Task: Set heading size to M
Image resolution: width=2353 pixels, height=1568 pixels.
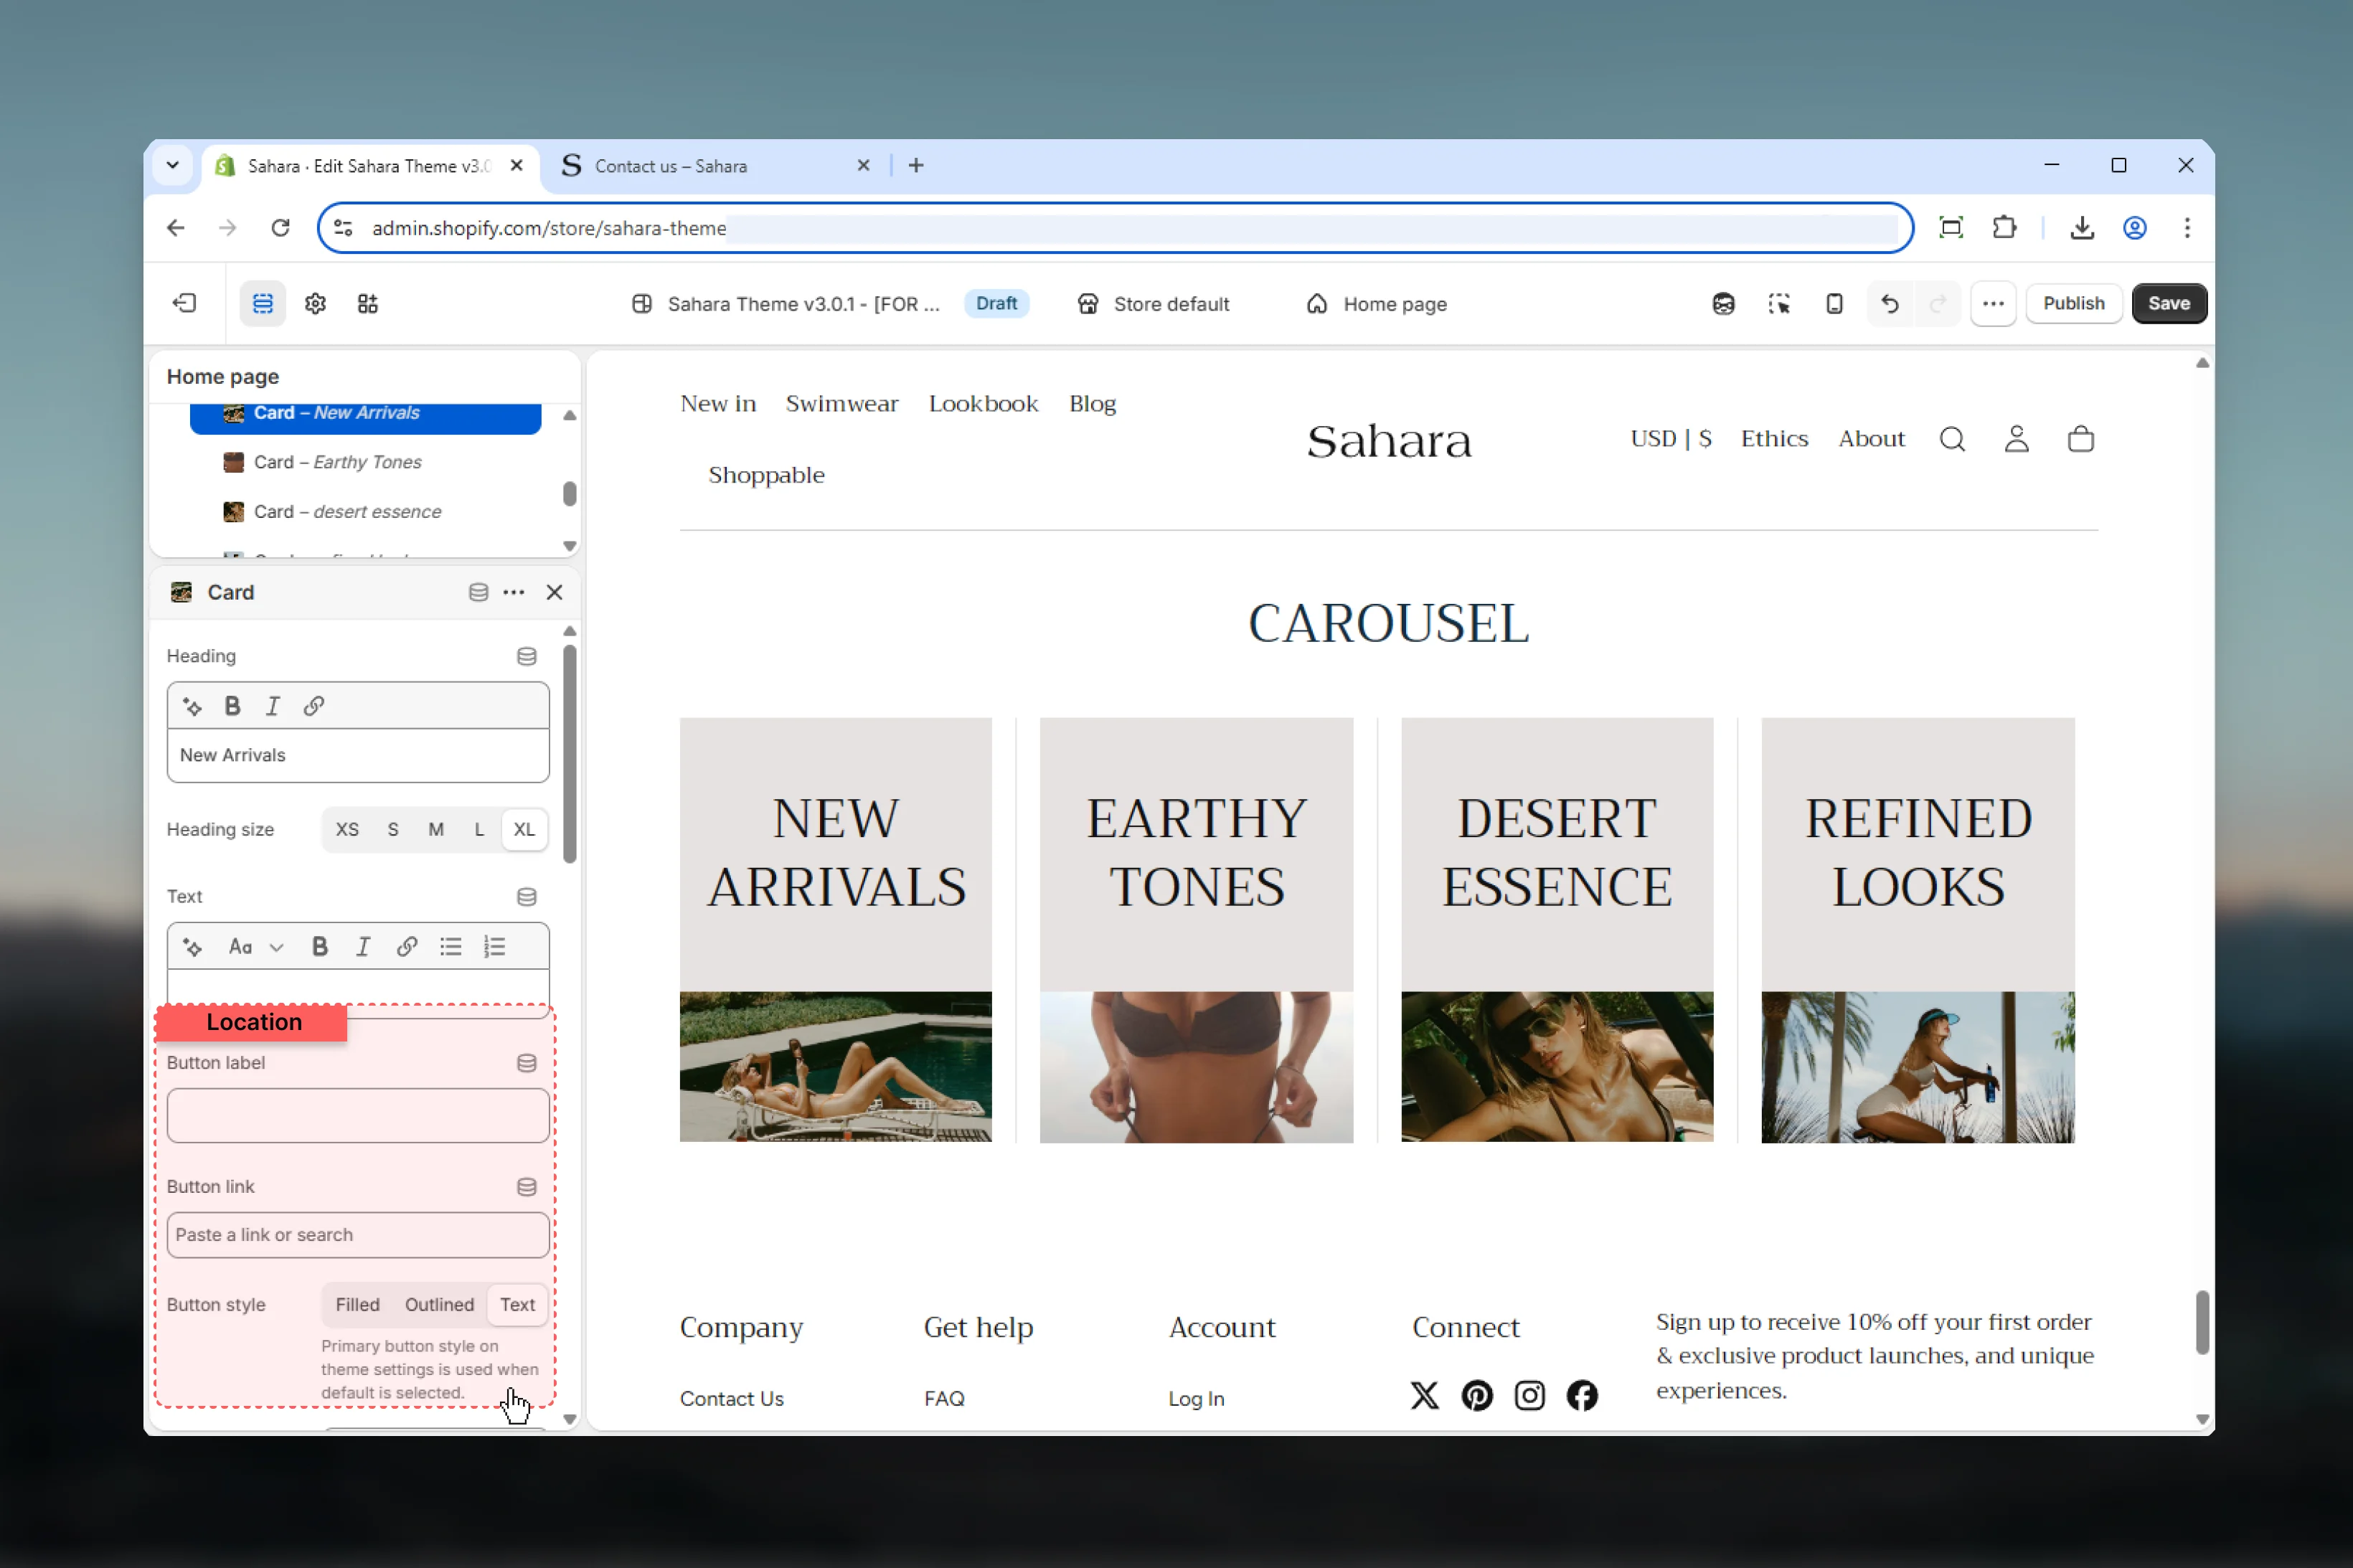Action: tap(436, 829)
